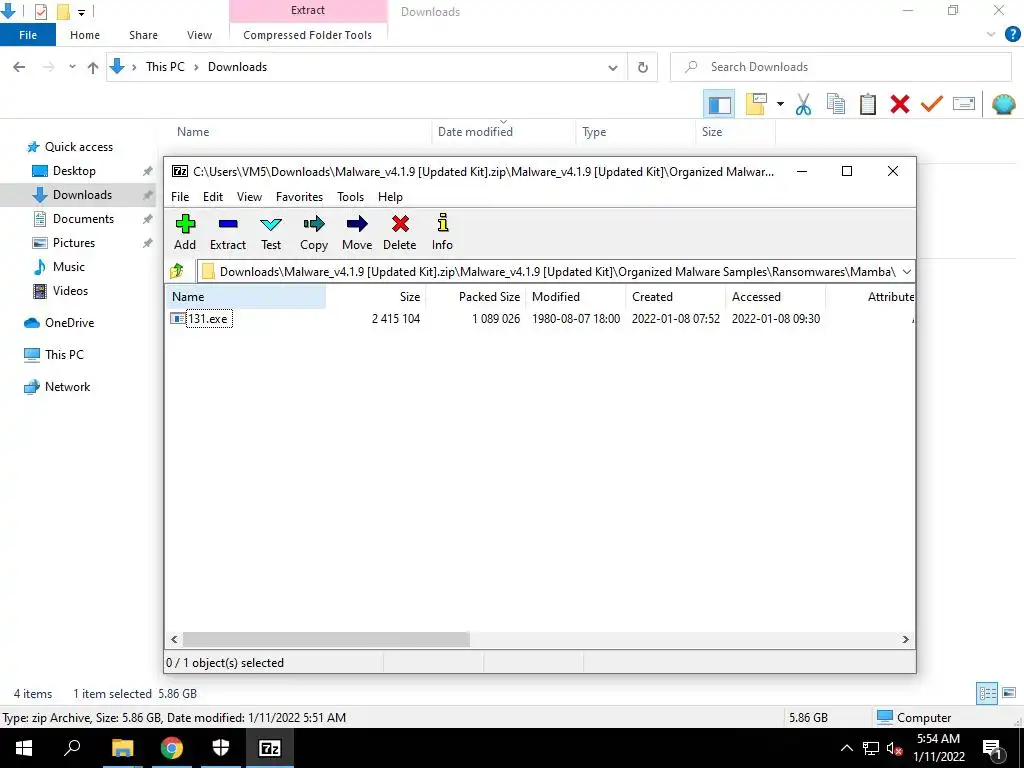Go up to parent folder in Explorer
This screenshot has height=768, width=1024.
coord(93,67)
